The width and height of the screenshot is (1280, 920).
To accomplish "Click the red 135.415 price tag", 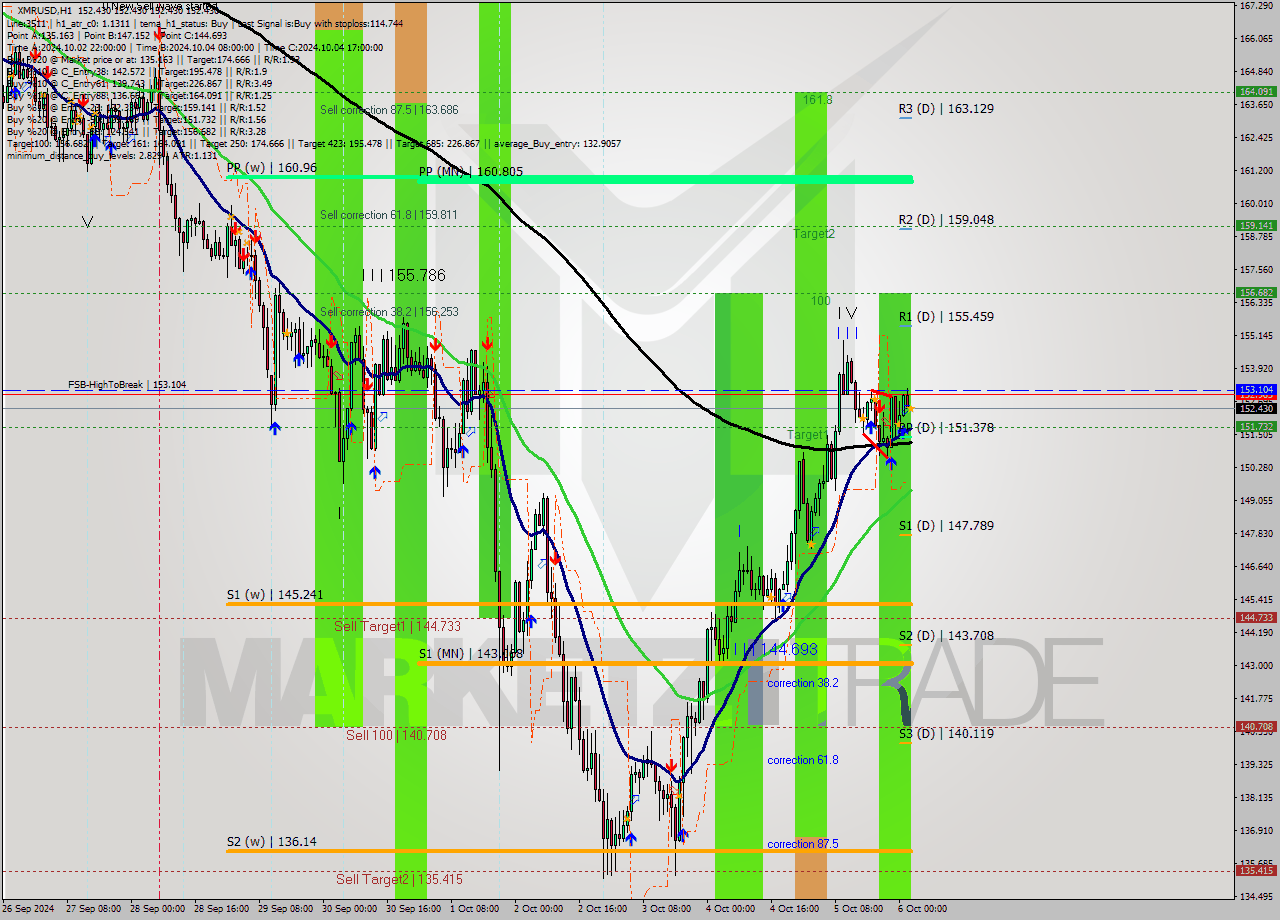I will point(1256,870).
